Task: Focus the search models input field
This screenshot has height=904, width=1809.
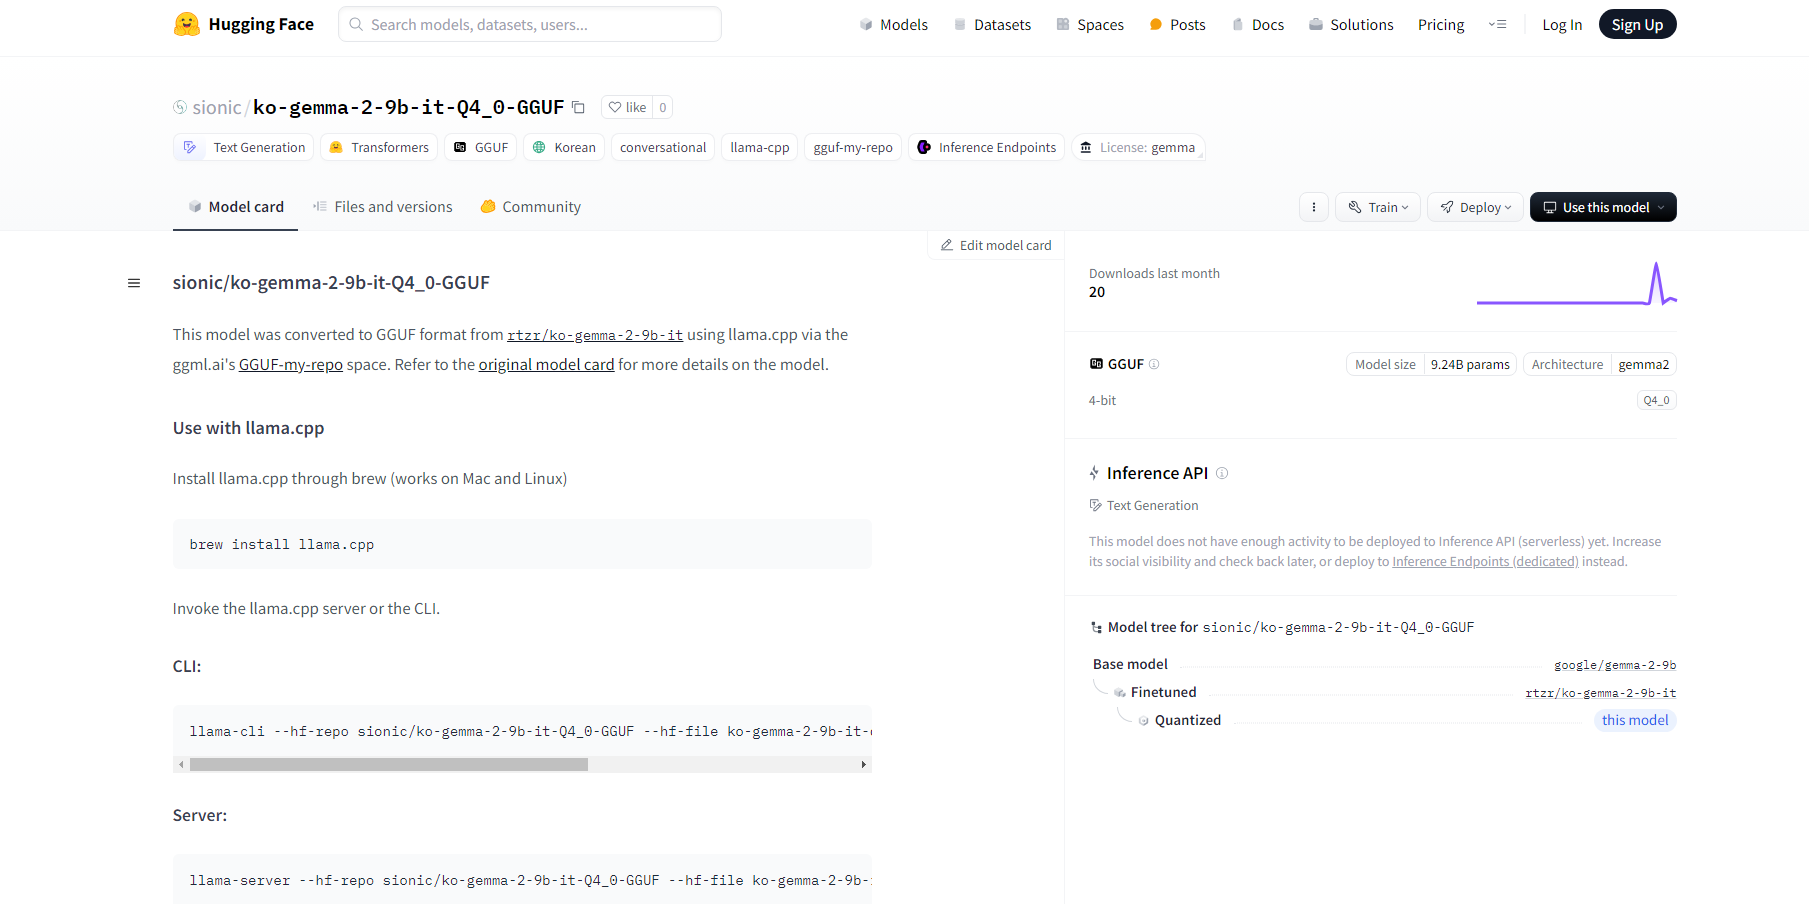Action: click(530, 24)
